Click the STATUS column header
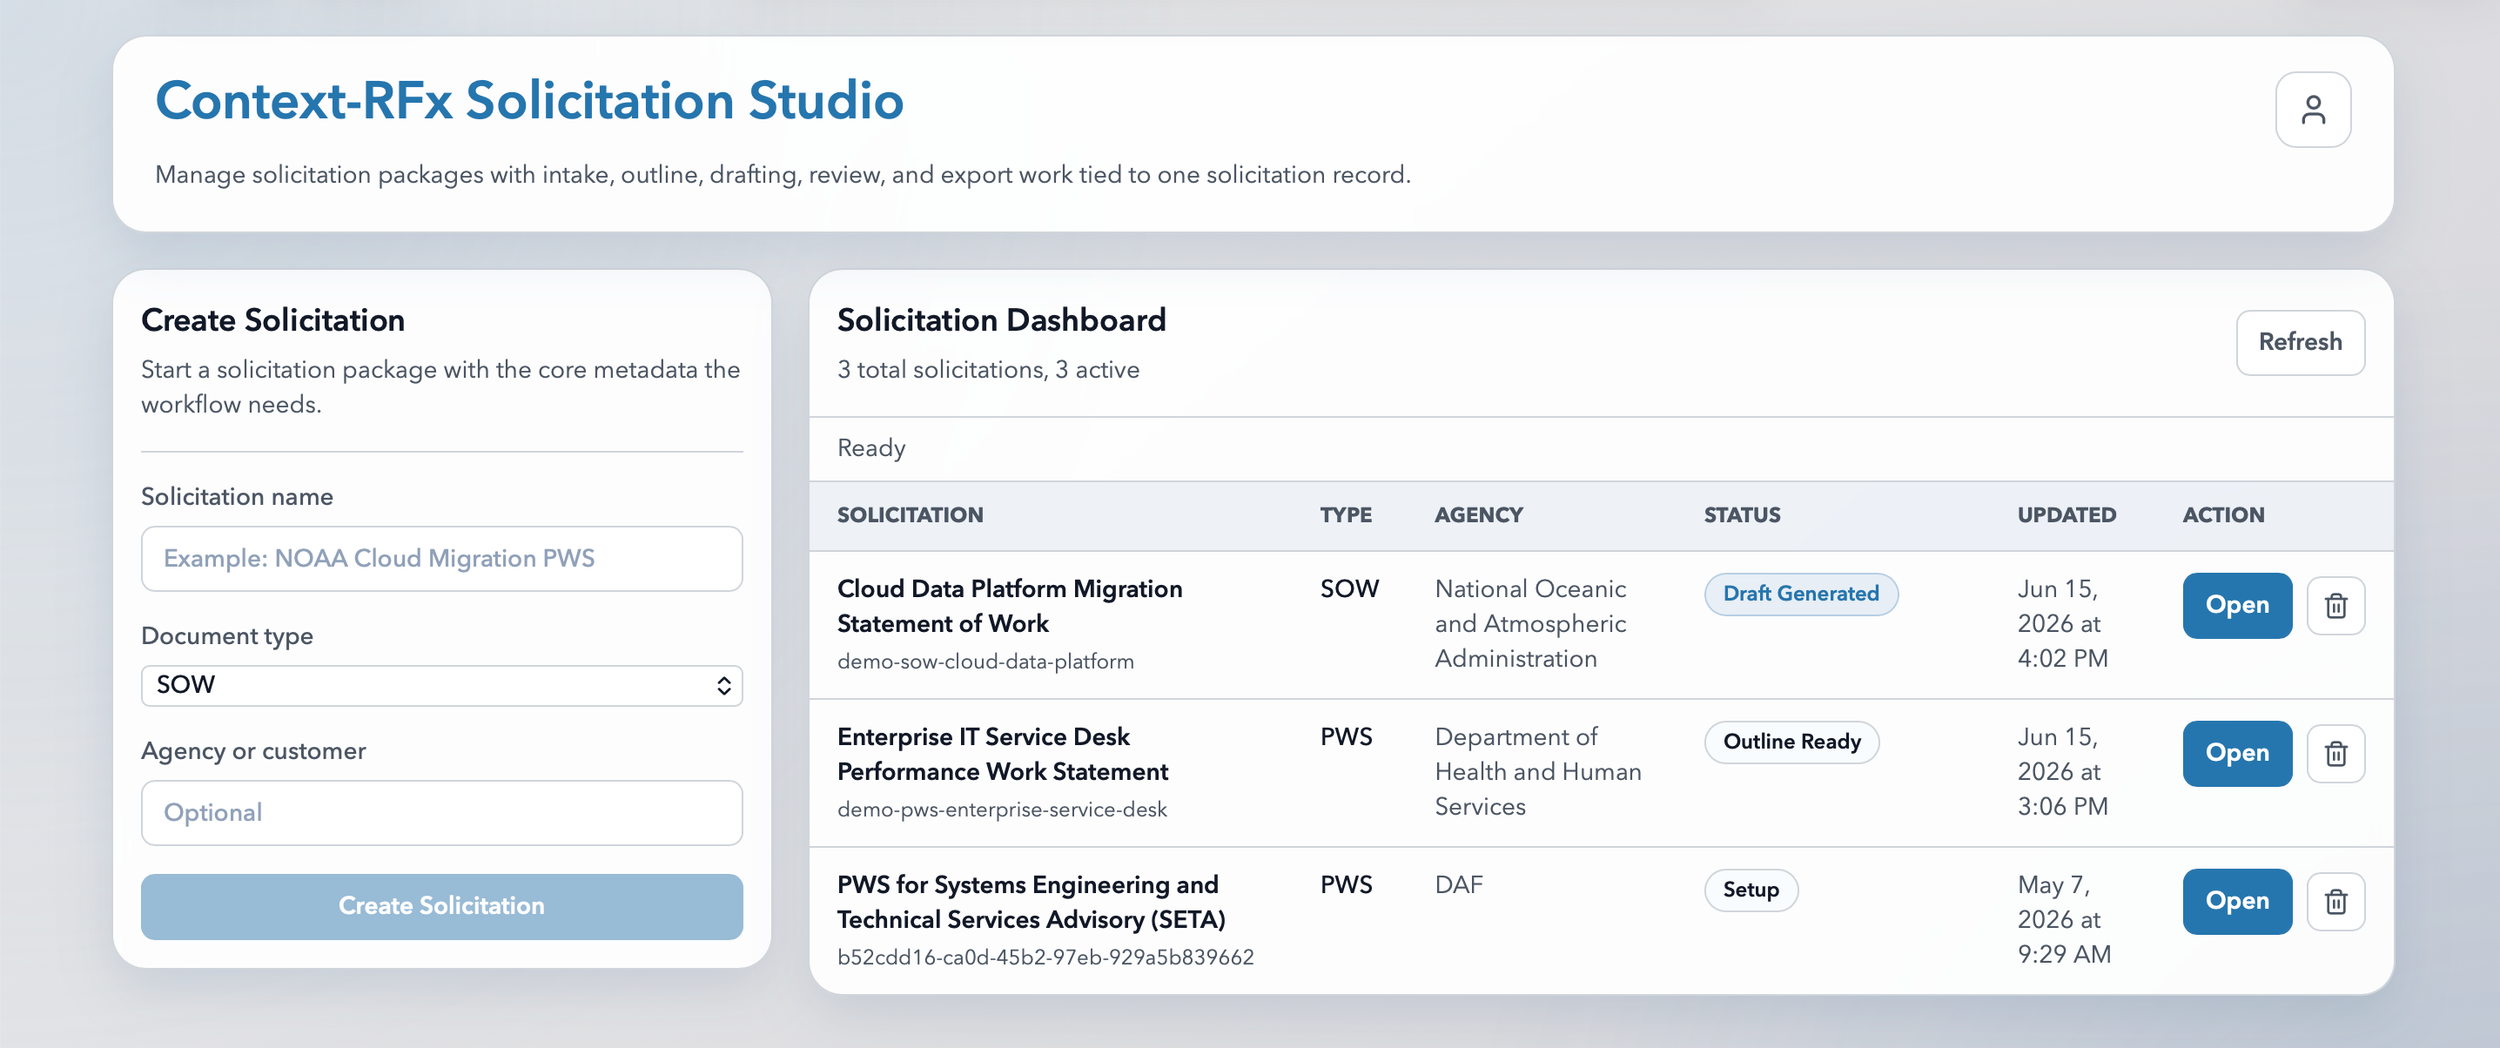 pos(1742,515)
